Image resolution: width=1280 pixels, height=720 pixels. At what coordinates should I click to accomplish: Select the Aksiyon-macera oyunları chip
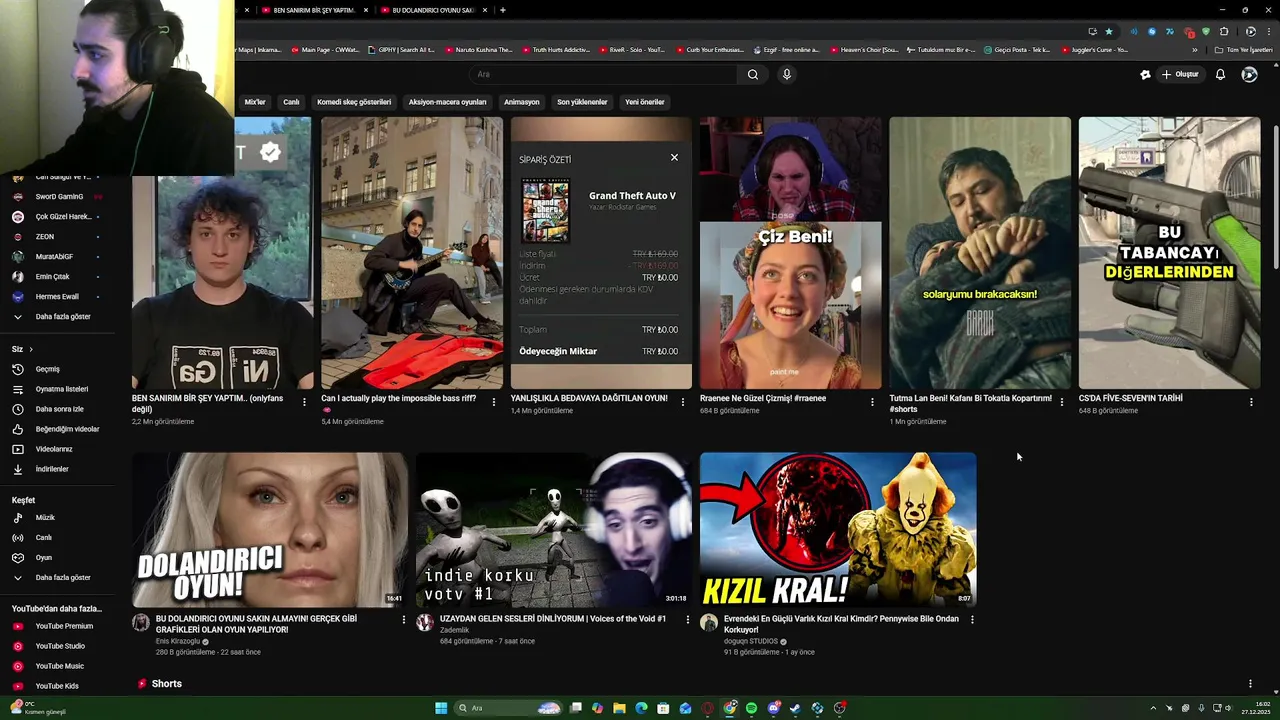[447, 102]
